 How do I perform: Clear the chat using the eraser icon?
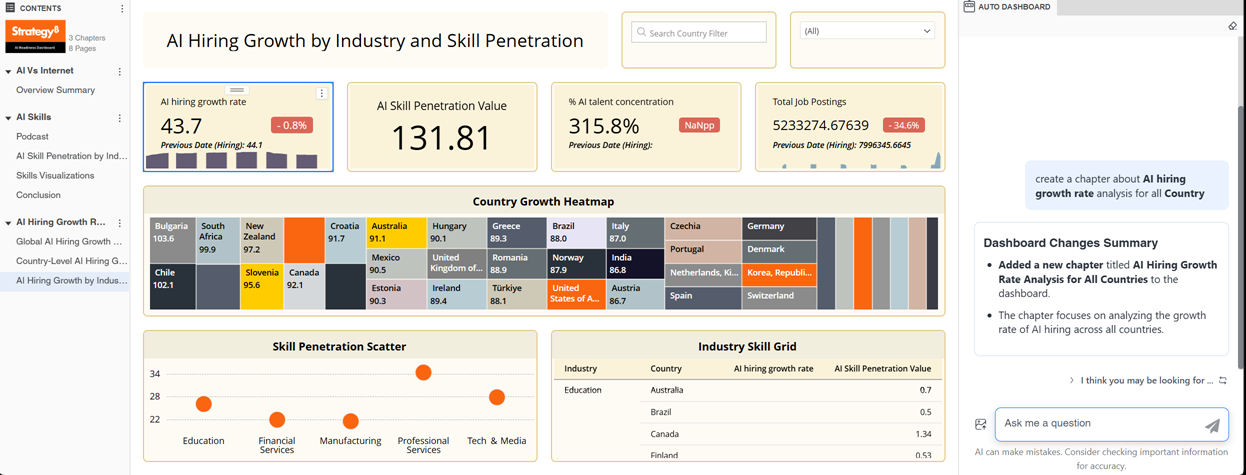tap(1232, 26)
